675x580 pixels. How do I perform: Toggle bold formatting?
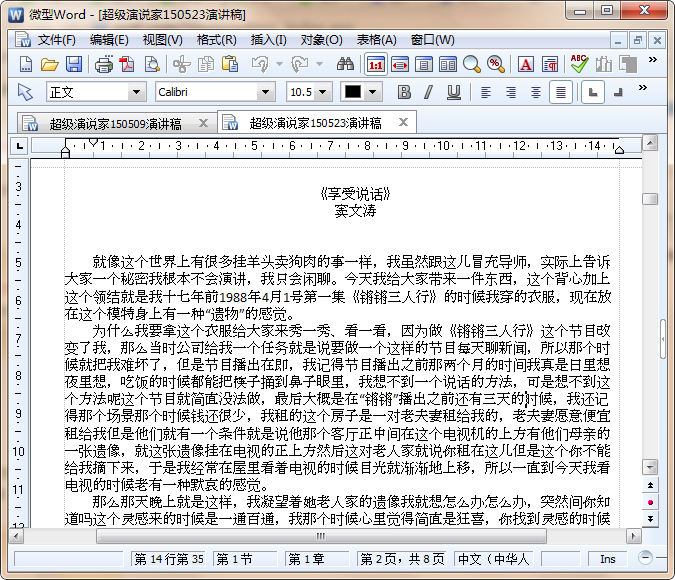pos(404,92)
